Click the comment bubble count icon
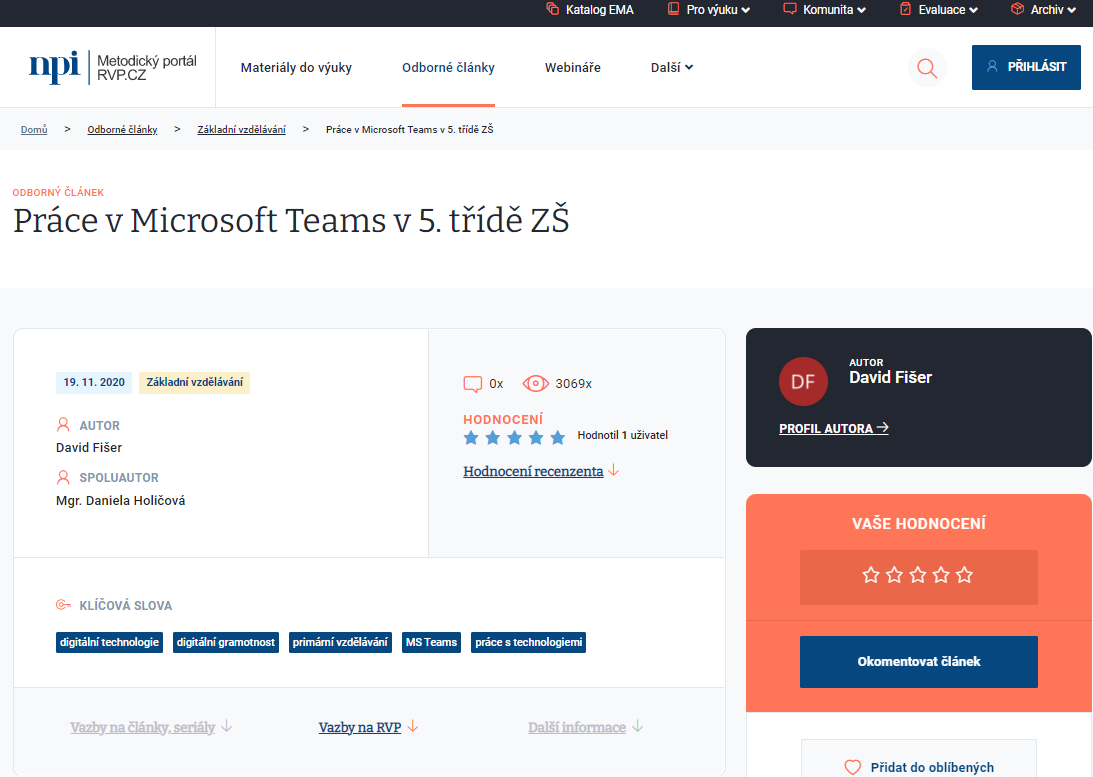The image size is (1093, 777). point(473,384)
